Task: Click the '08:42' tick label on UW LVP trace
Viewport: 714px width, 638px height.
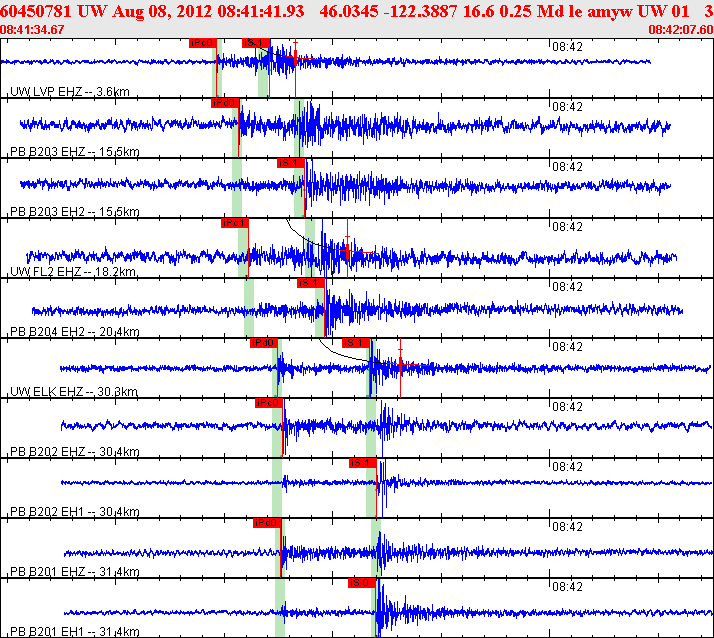Action: tap(567, 47)
